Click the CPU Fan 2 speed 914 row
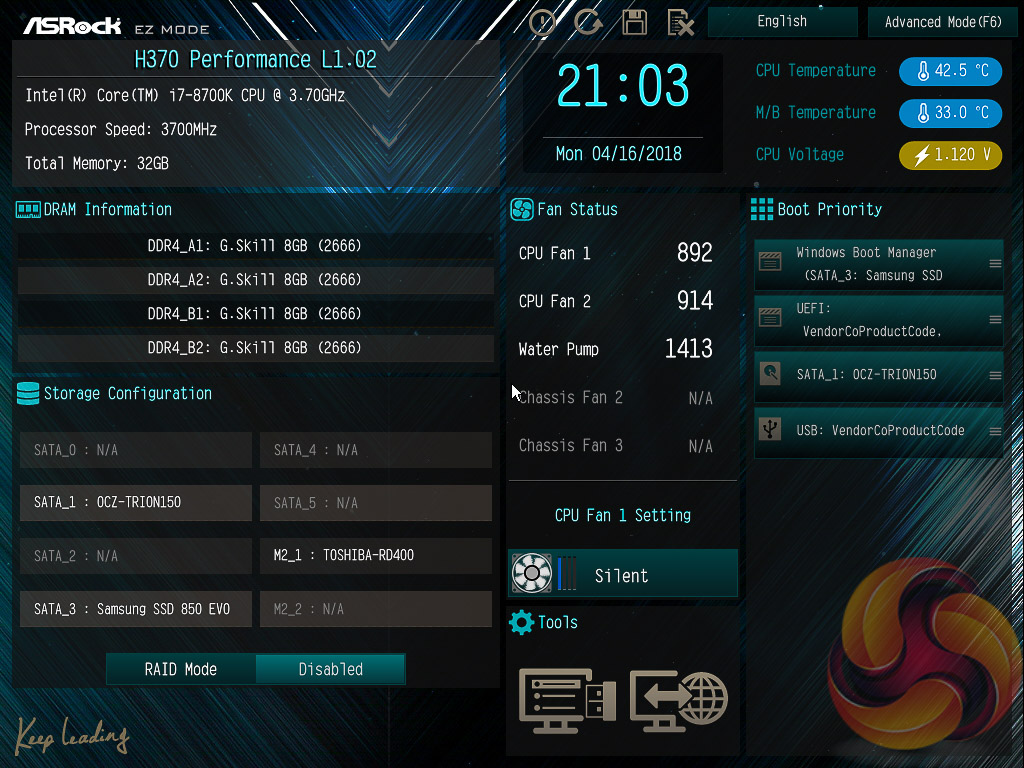 (615, 301)
